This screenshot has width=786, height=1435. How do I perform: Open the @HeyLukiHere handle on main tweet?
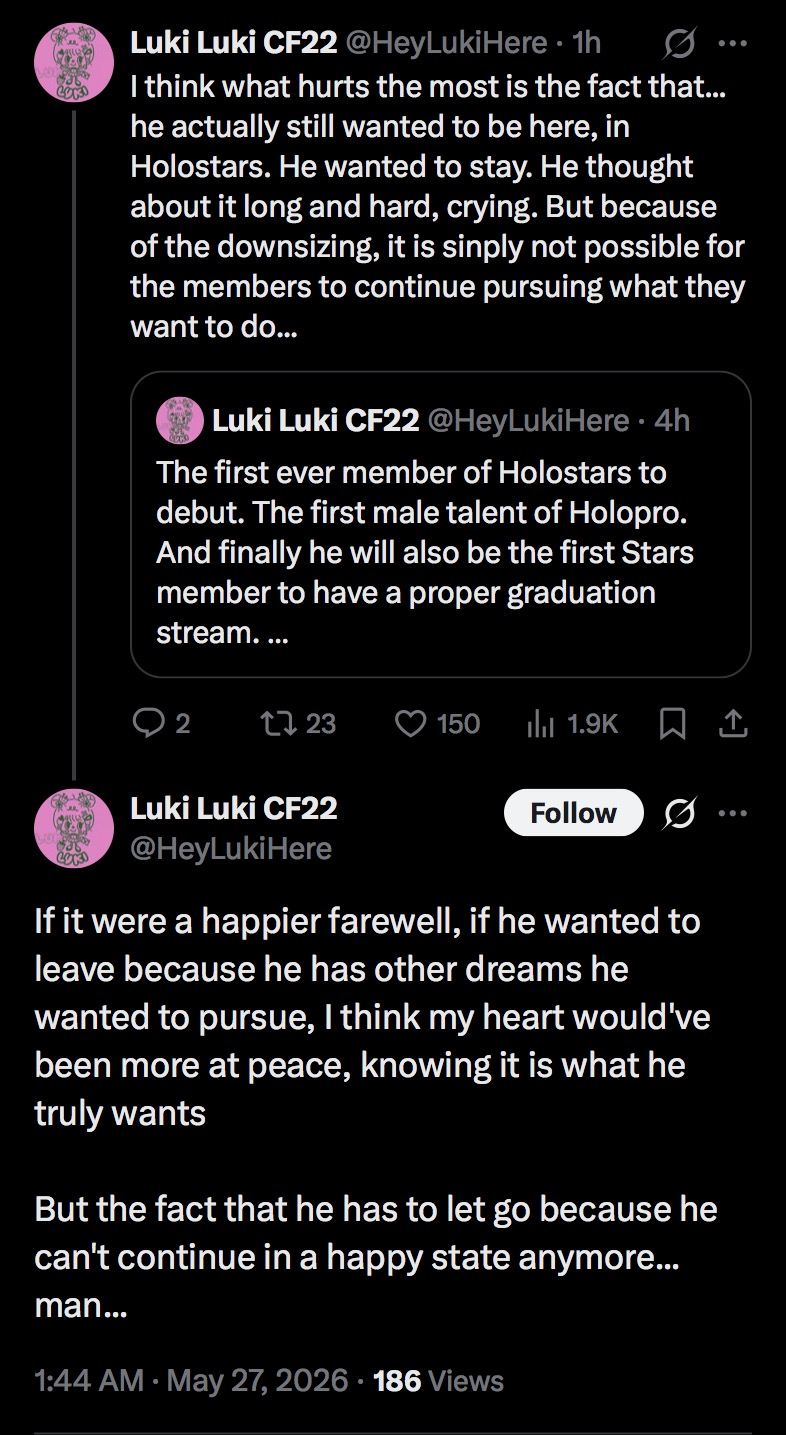coord(231,848)
